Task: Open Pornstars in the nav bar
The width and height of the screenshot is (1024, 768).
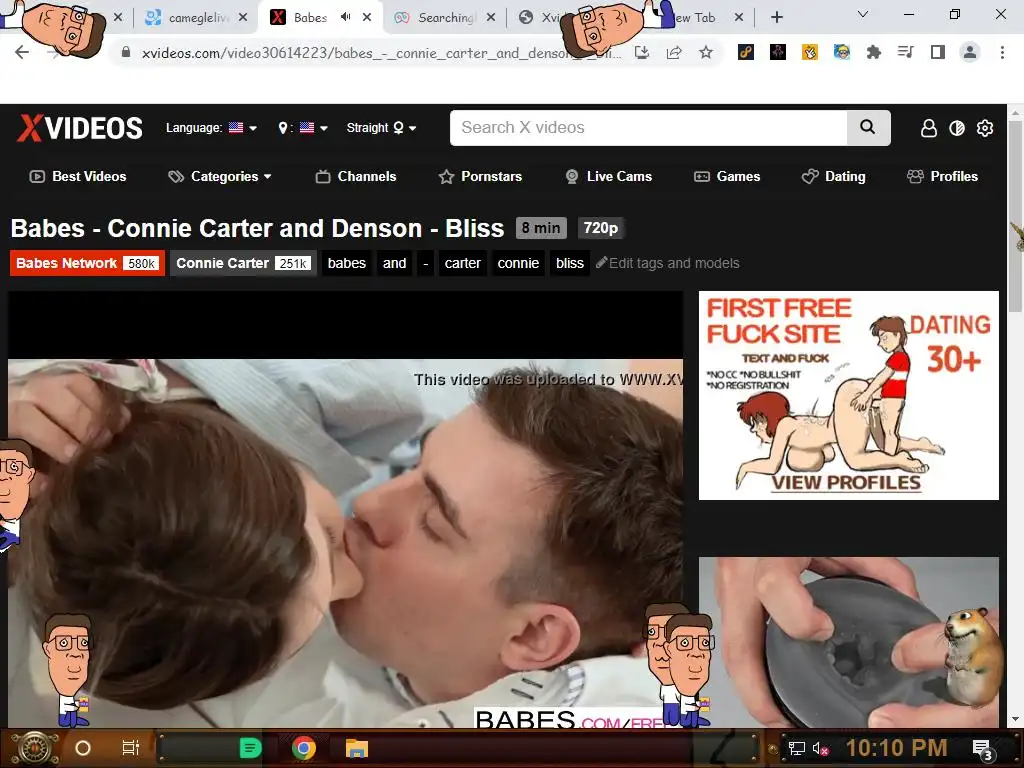Action: pyautogui.click(x=481, y=176)
